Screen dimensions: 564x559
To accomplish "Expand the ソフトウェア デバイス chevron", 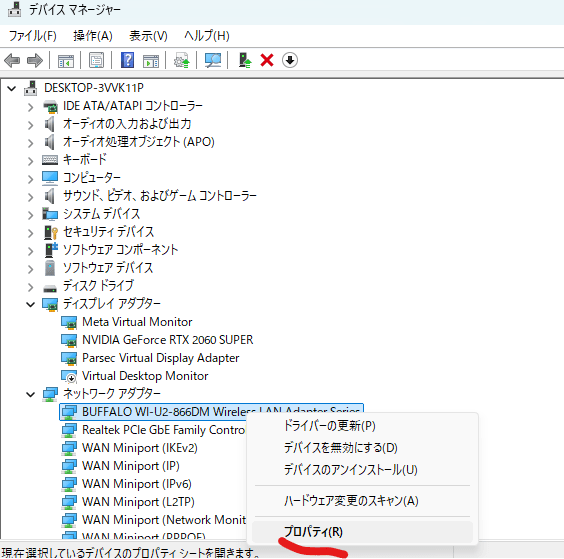I will pos(31,269).
